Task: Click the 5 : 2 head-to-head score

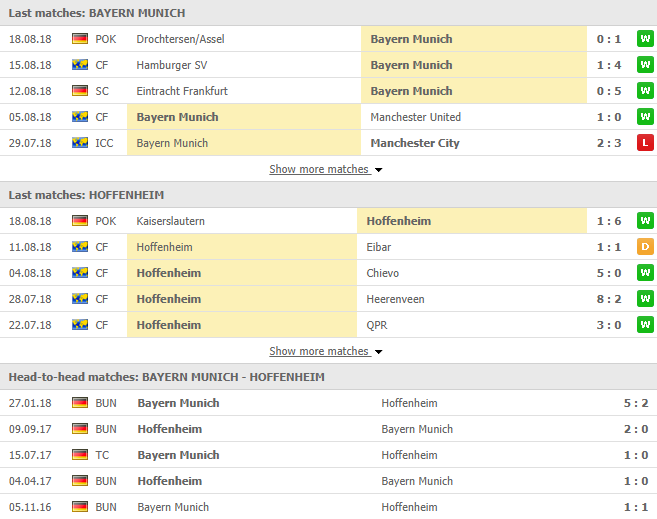Action: [636, 403]
